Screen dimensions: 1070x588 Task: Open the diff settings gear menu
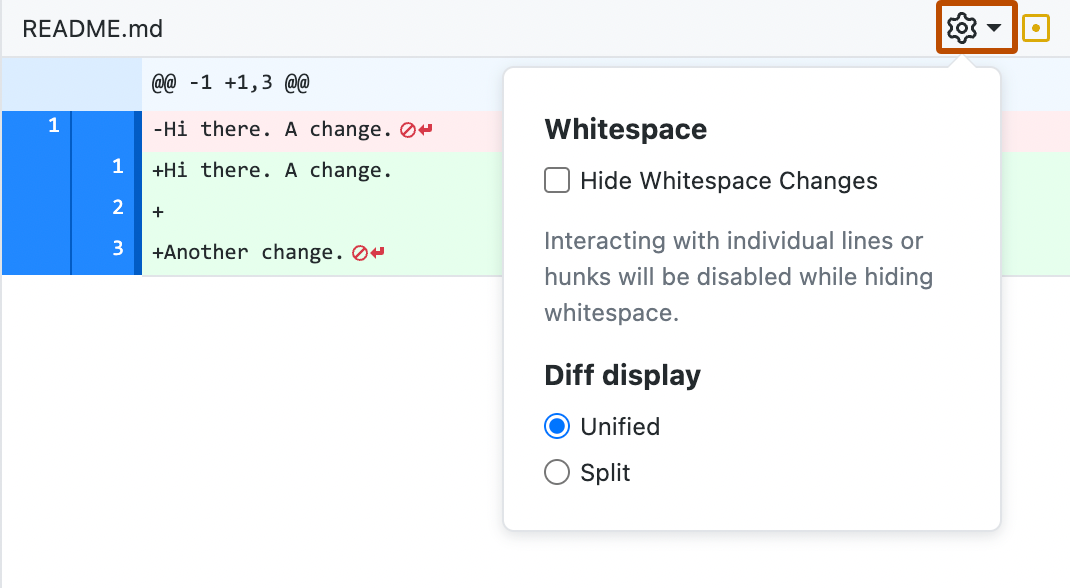tap(976, 28)
